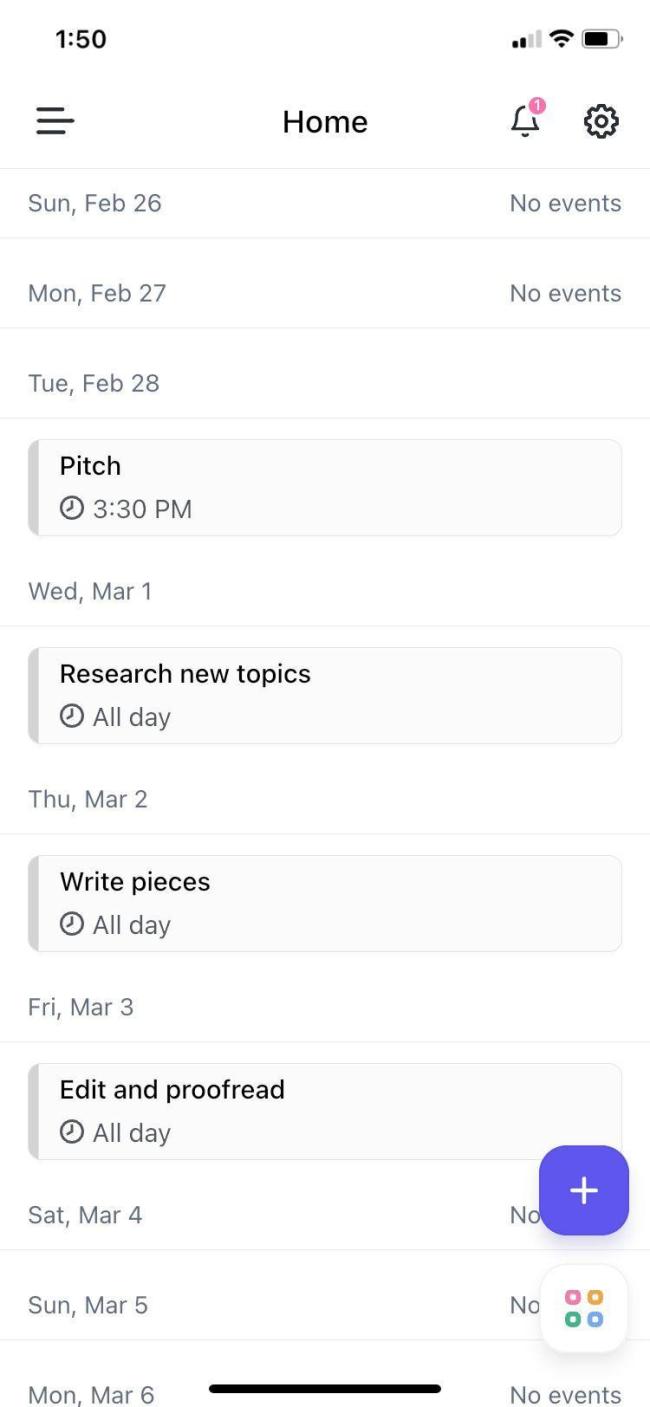Screen dimensions: 650x1407
Task: Tap the Tue, Feb 28 date header
Action: 94,383
